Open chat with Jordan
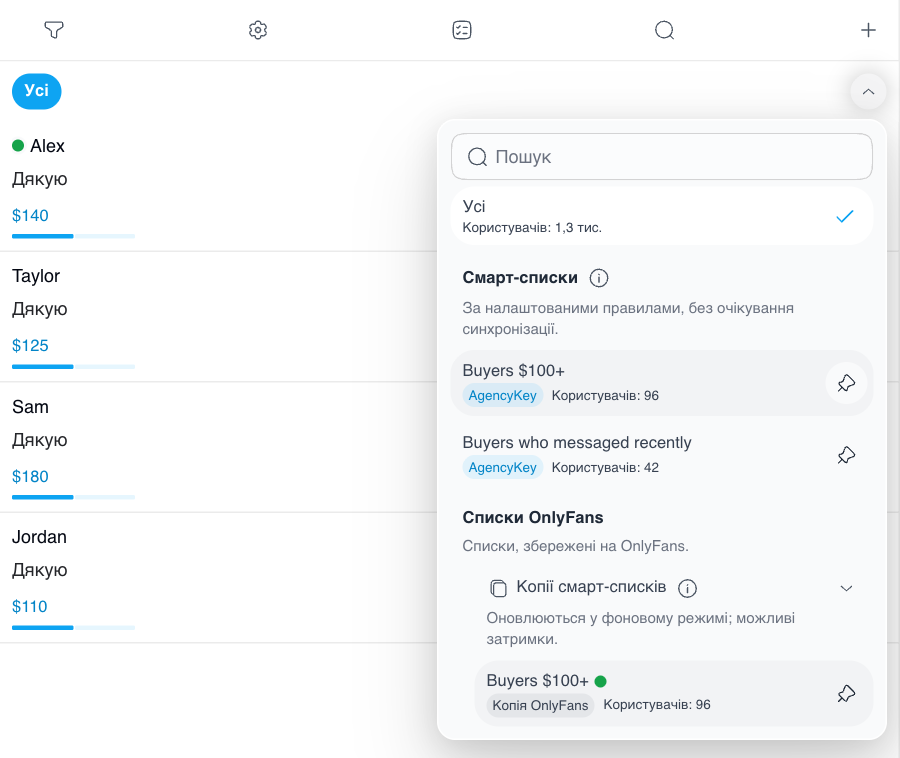The height and width of the screenshot is (758, 900). (x=218, y=577)
